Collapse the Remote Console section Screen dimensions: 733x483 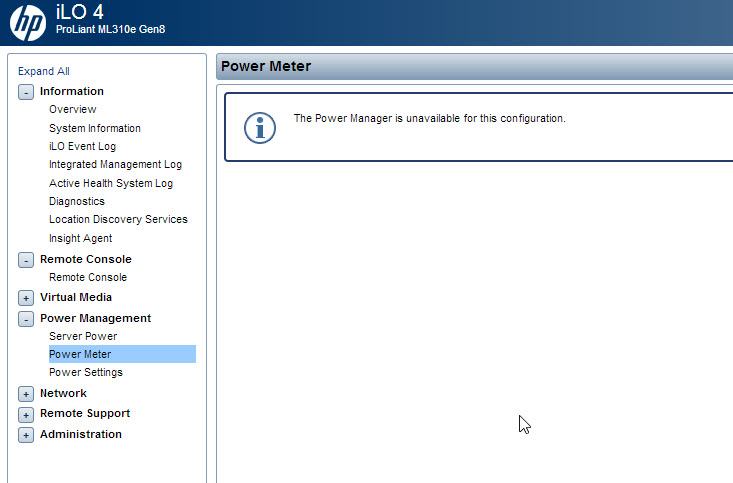point(26,260)
